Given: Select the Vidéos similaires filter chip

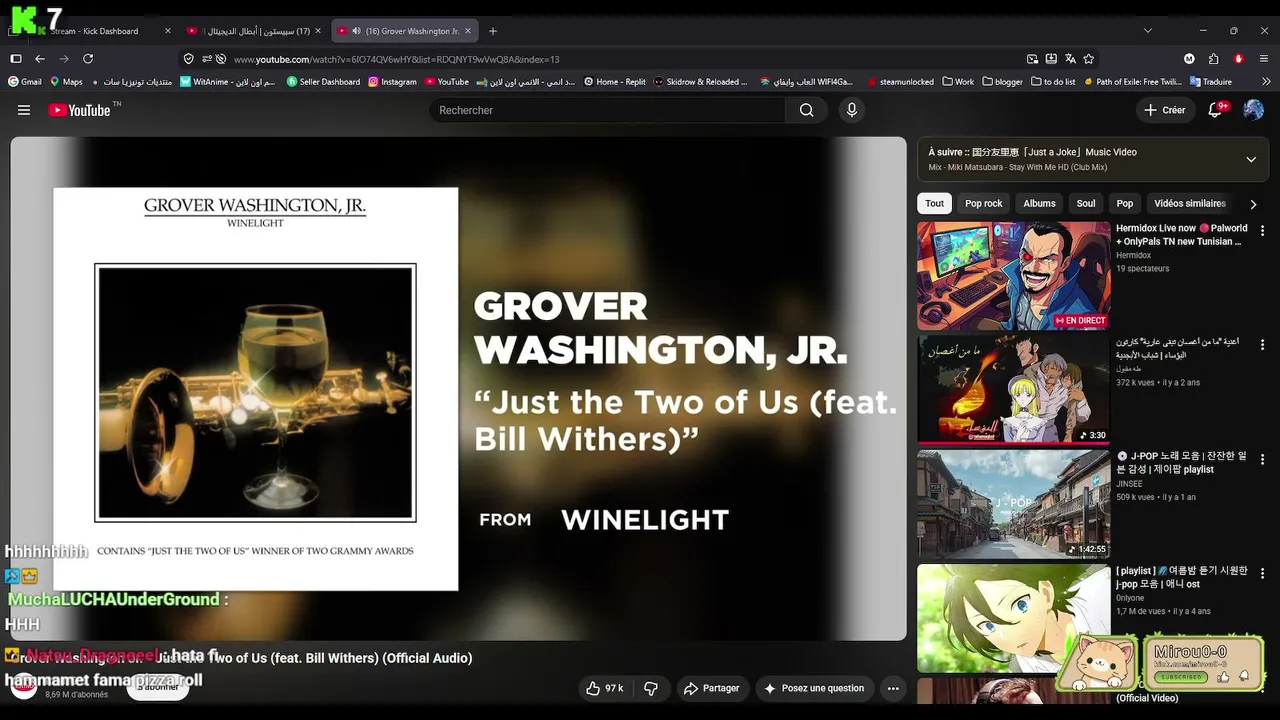Looking at the screenshot, I should pos(1190,204).
